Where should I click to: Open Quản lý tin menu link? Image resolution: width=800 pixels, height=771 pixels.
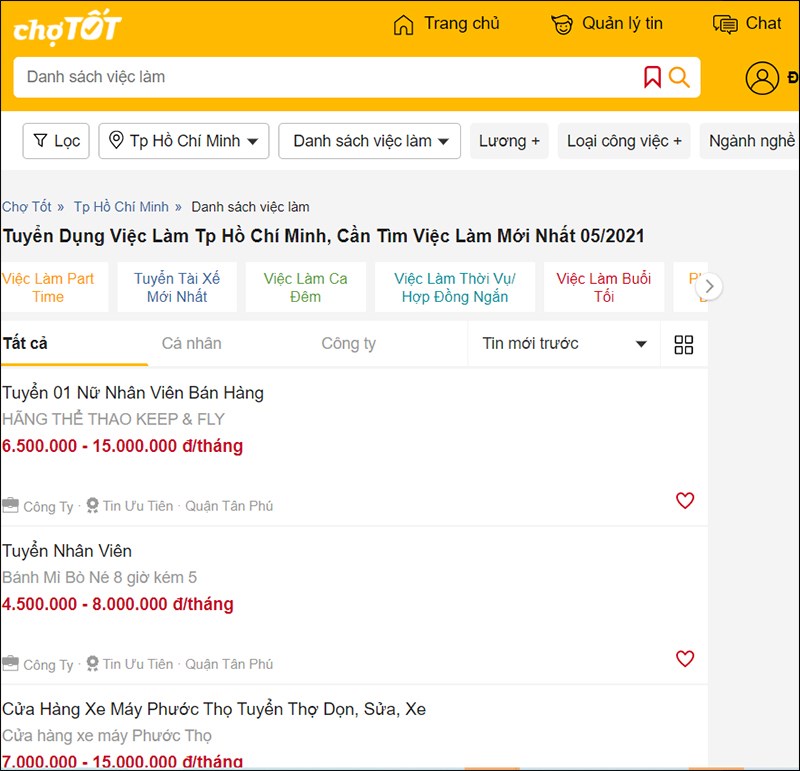[x=622, y=23]
